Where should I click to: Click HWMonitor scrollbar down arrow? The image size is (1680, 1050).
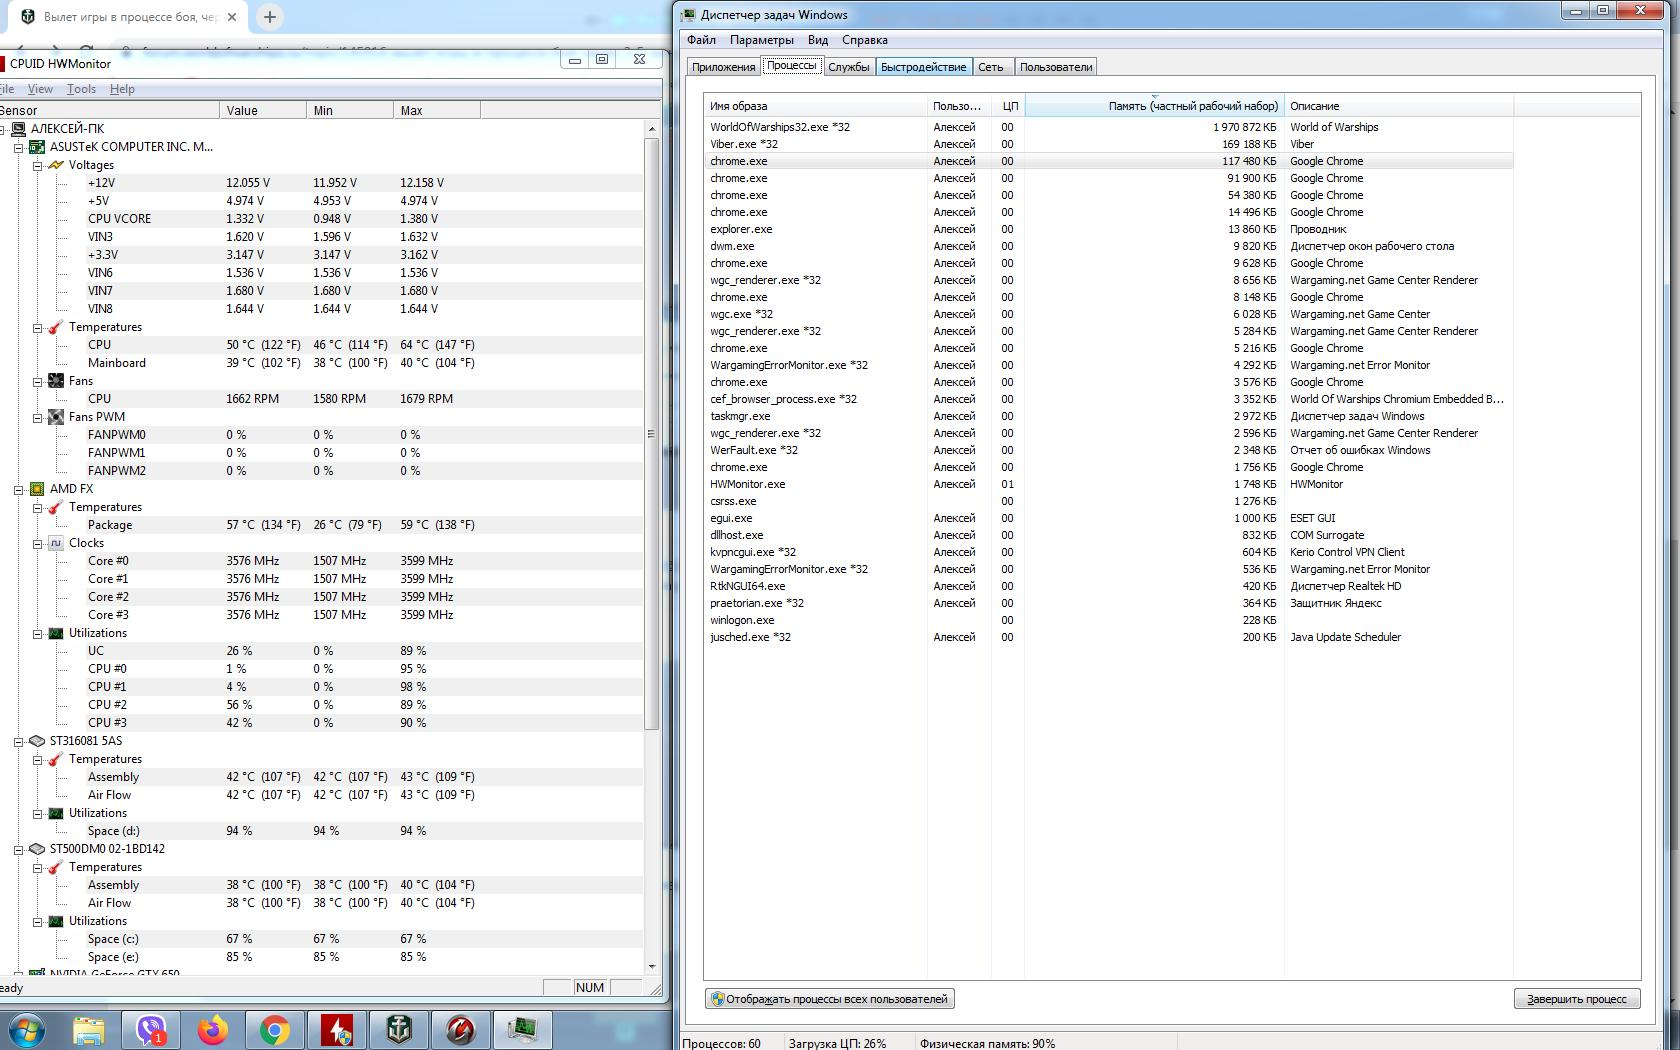pyautogui.click(x=652, y=967)
